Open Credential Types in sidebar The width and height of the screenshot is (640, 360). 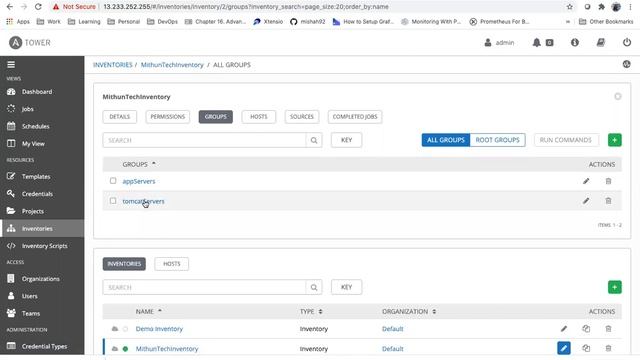pyautogui.click(x=44, y=346)
